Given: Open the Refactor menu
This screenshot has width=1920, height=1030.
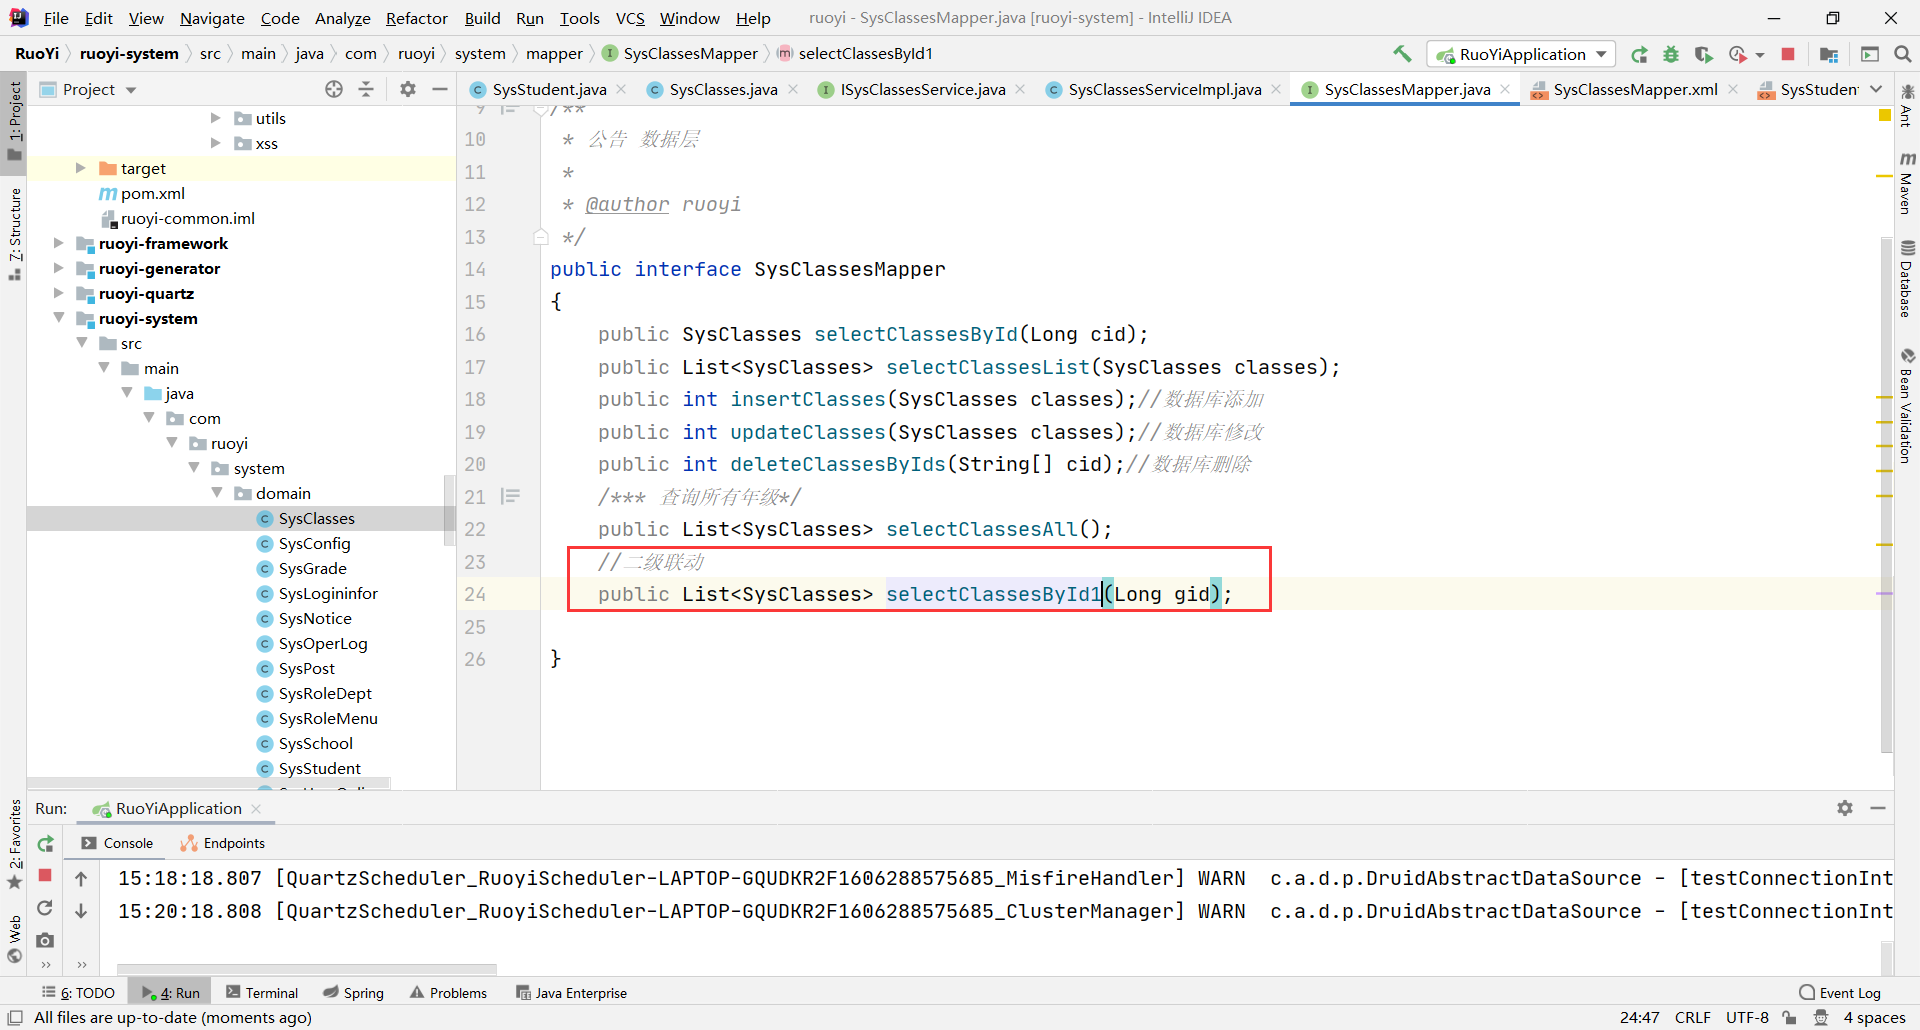Looking at the screenshot, I should click(416, 18).
